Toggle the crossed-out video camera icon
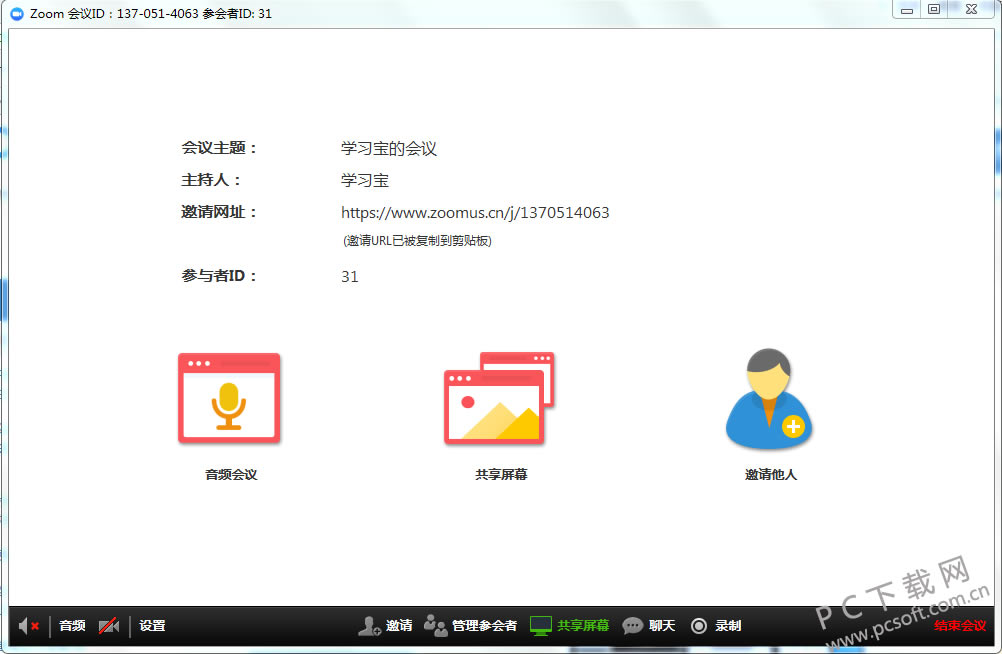The width and height of the screenshot is (1002, 654). [x=109, y=626]
